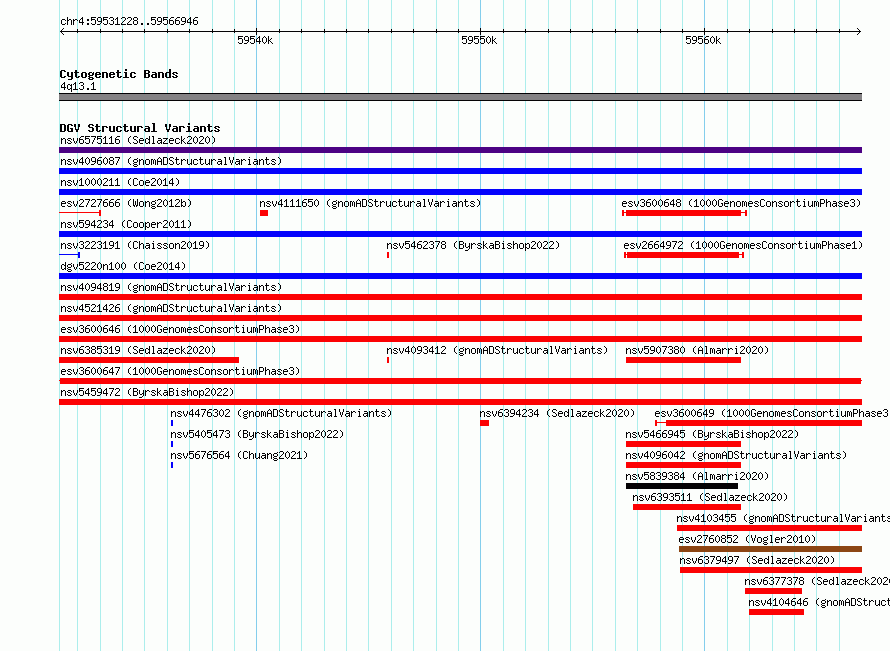Click the thin red esv2727666 variant line

[x=80, y=213]
